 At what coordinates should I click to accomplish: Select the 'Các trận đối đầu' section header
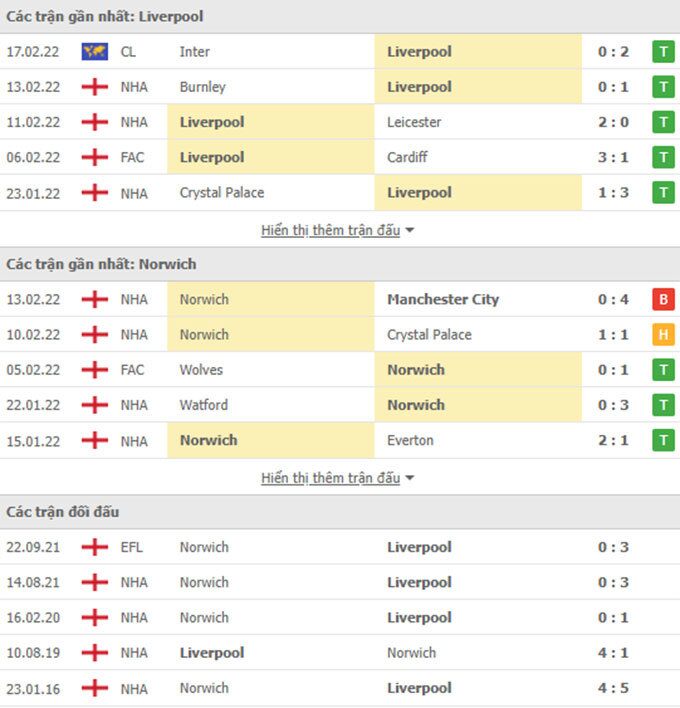coord(63,512)
